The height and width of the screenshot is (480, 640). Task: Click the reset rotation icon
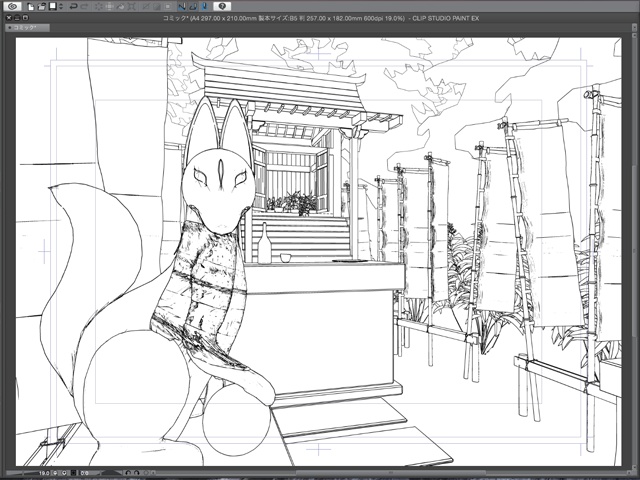pos(146,473)
